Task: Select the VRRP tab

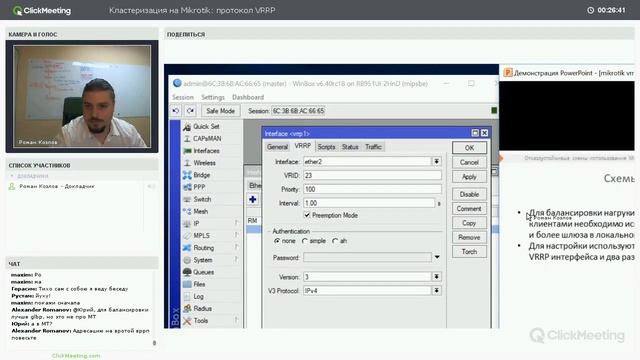Action: 302,146
